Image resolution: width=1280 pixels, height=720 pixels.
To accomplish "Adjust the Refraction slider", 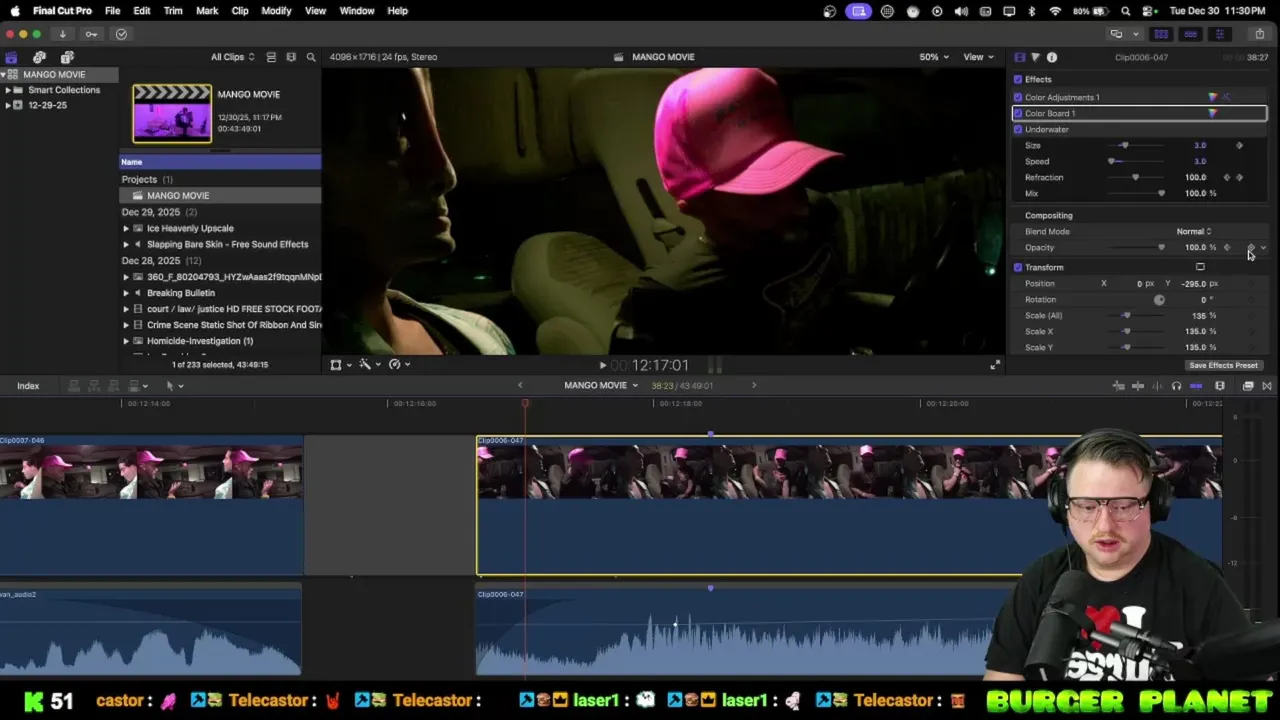I will (x=1134, y=177).
